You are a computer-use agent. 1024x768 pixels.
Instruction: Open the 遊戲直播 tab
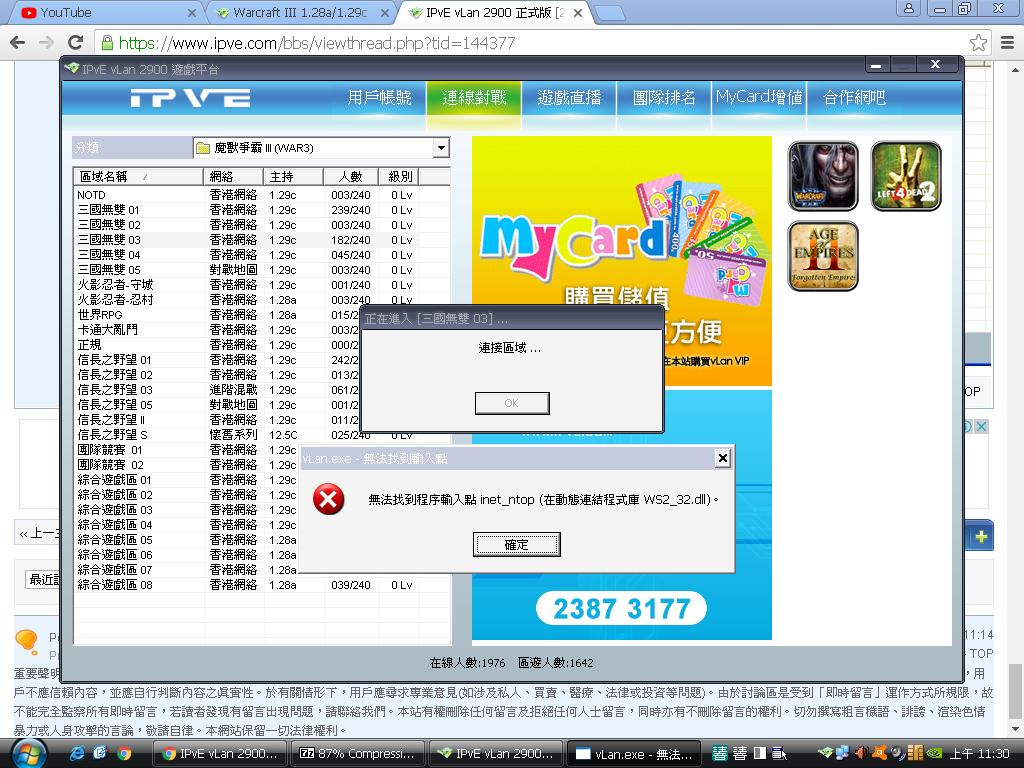pos(569,98)
